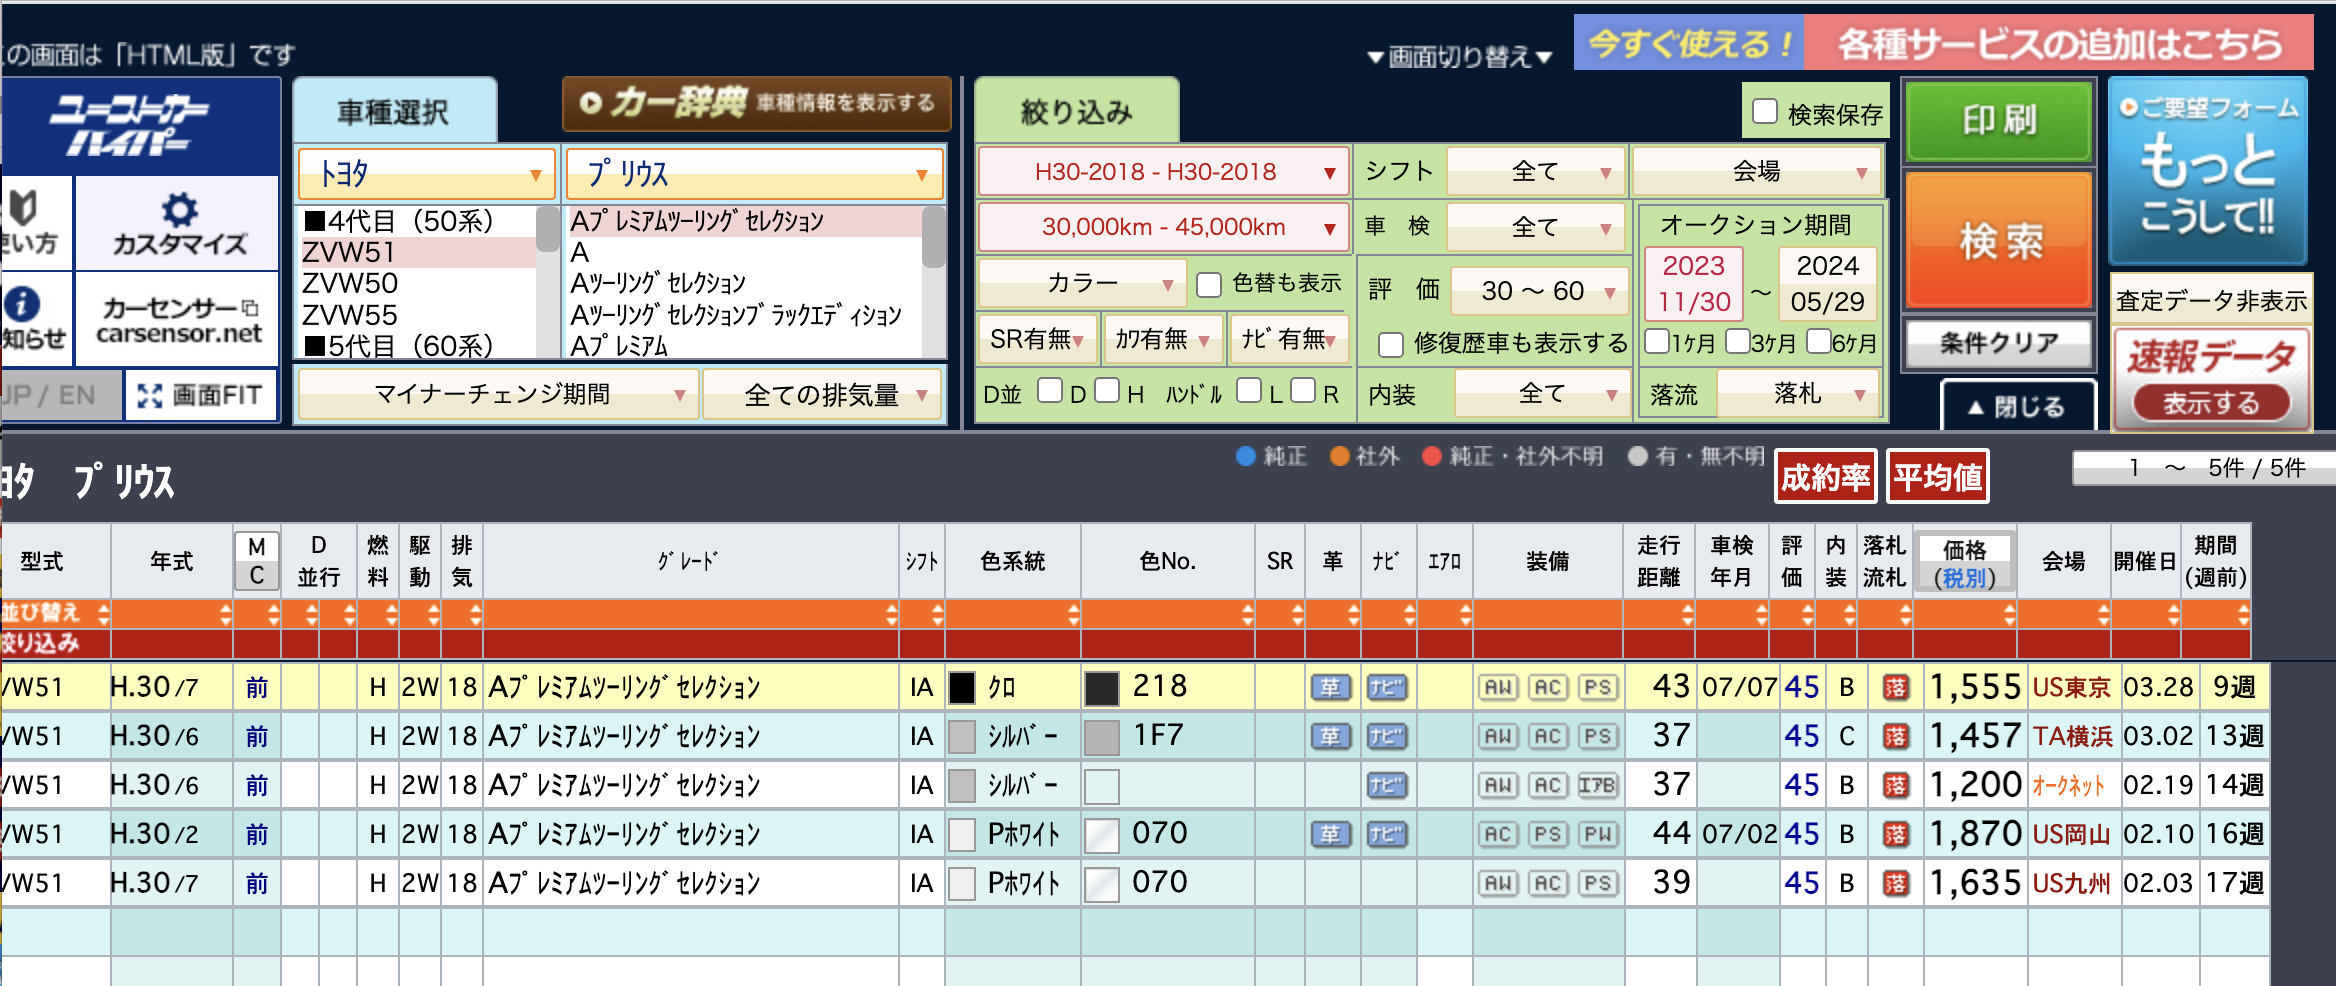The image size is (2336, 986).
Task: Click the green 印刷 button
Action: pos(1998,121)
